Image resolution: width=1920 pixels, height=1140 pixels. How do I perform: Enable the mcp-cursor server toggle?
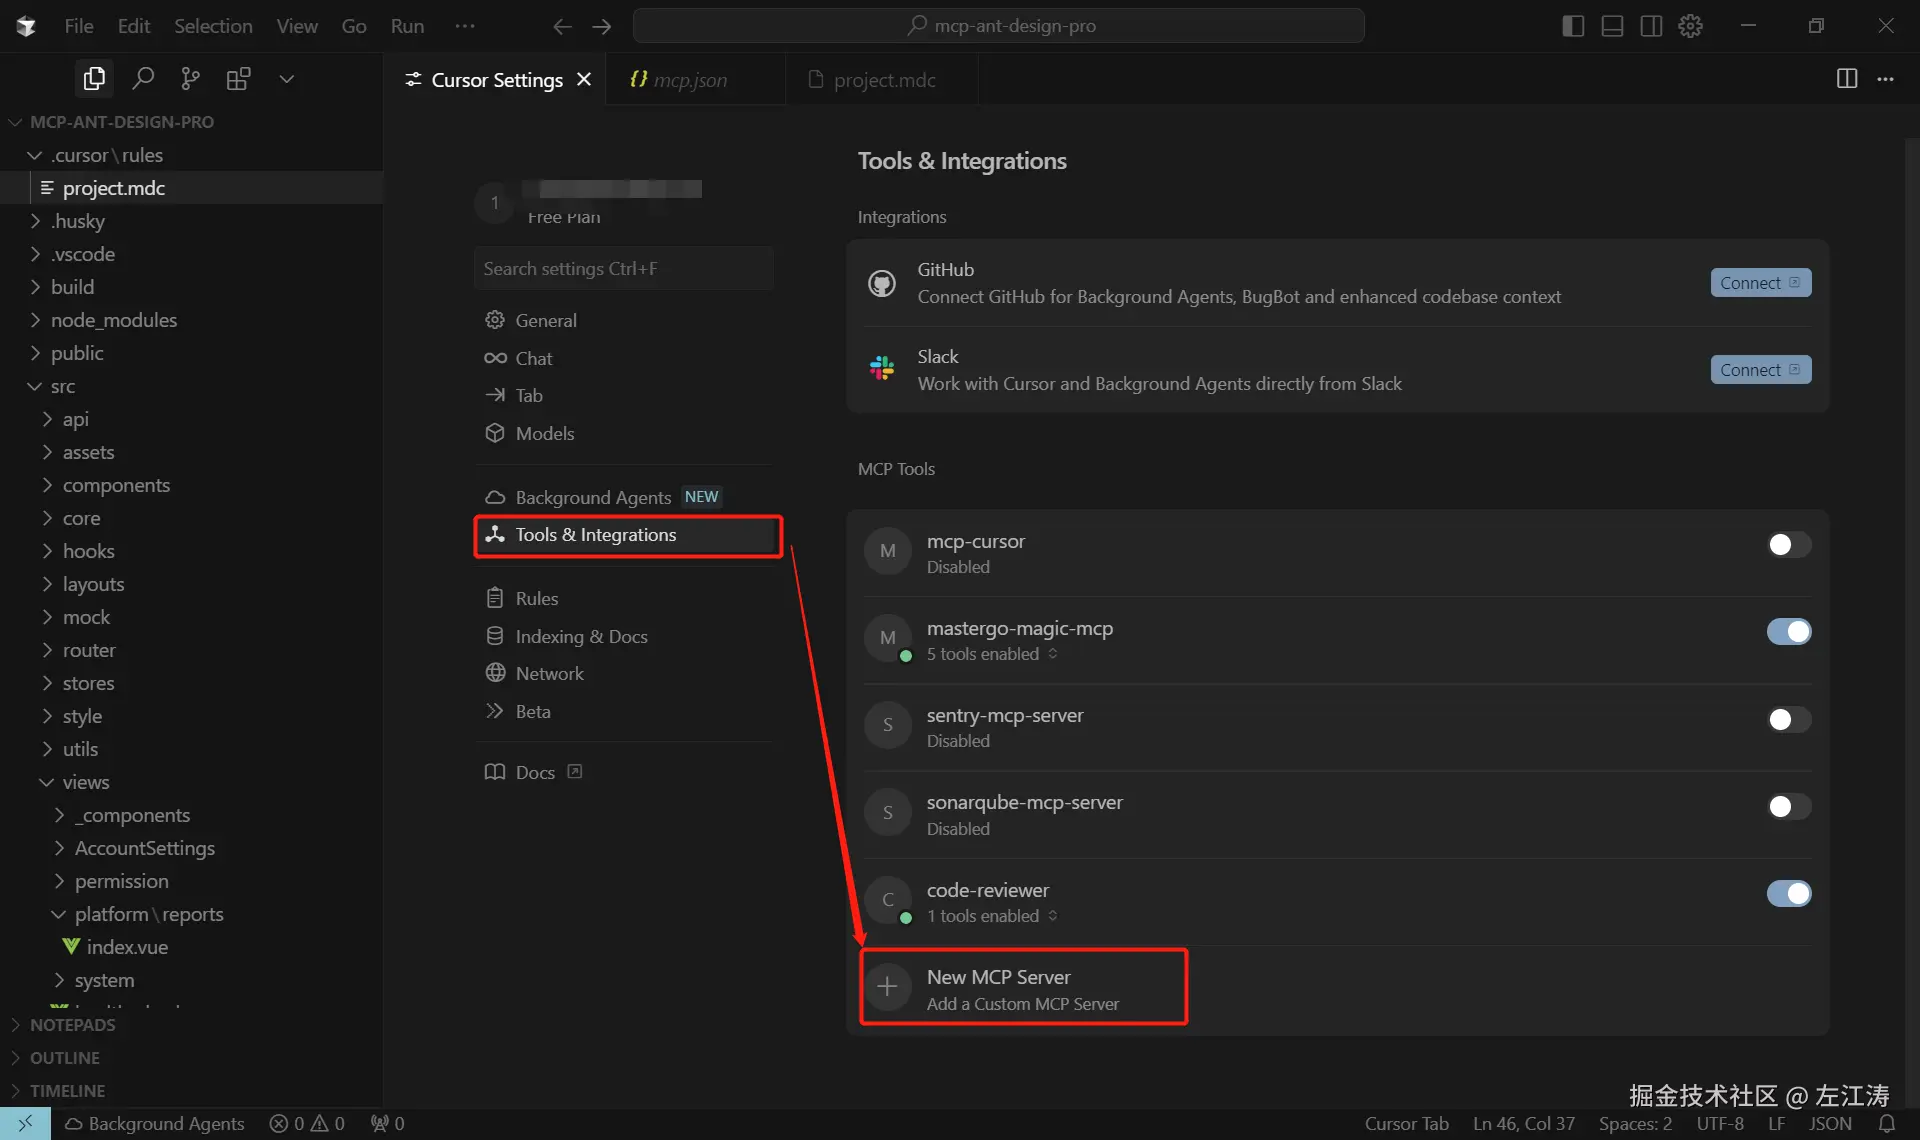[1788, 545]
